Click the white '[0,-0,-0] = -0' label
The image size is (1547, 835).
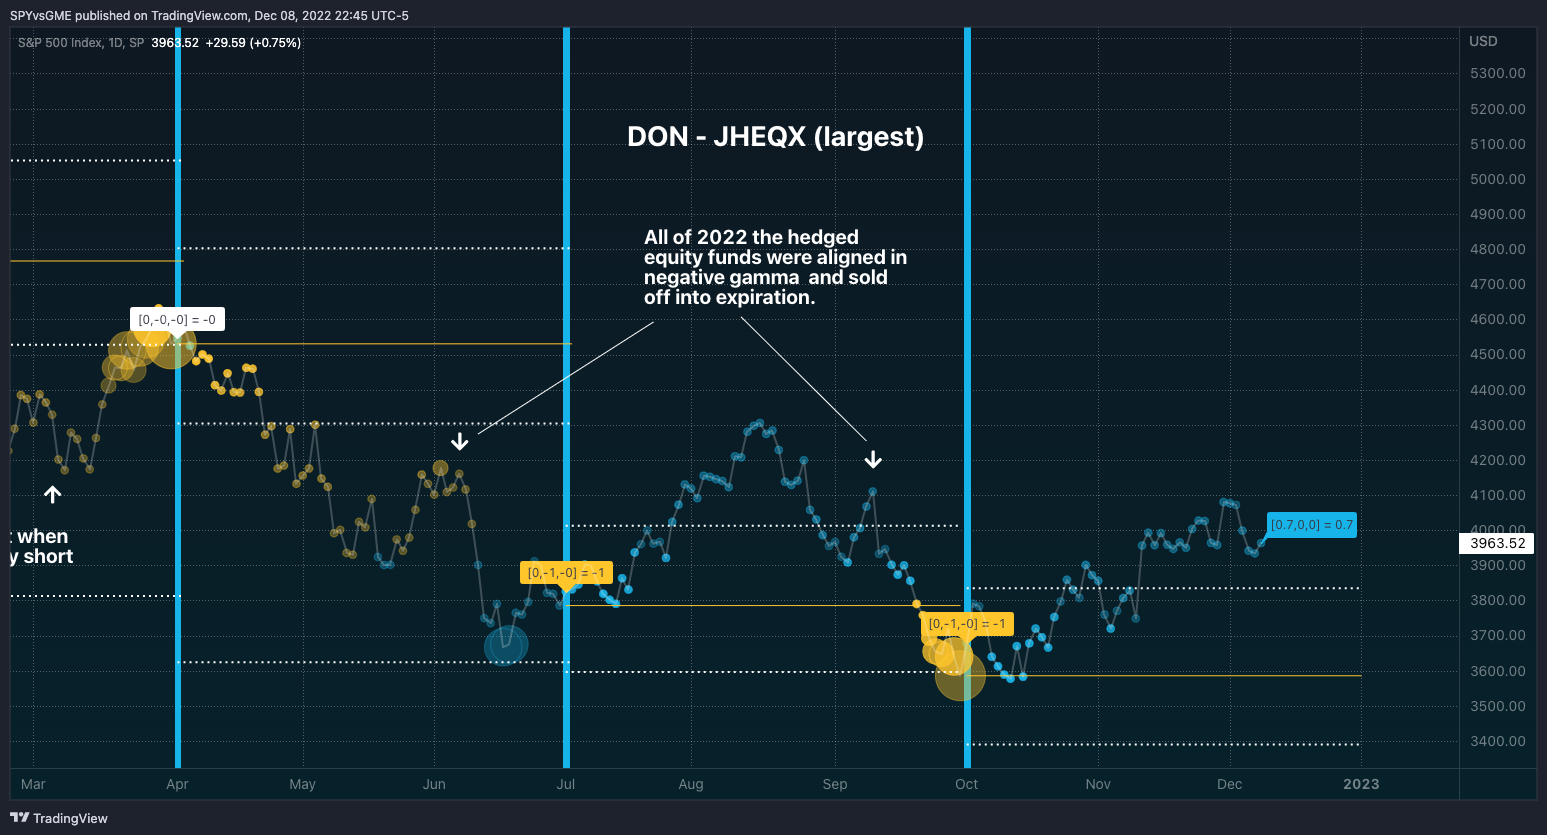click(x=177, y=320)
